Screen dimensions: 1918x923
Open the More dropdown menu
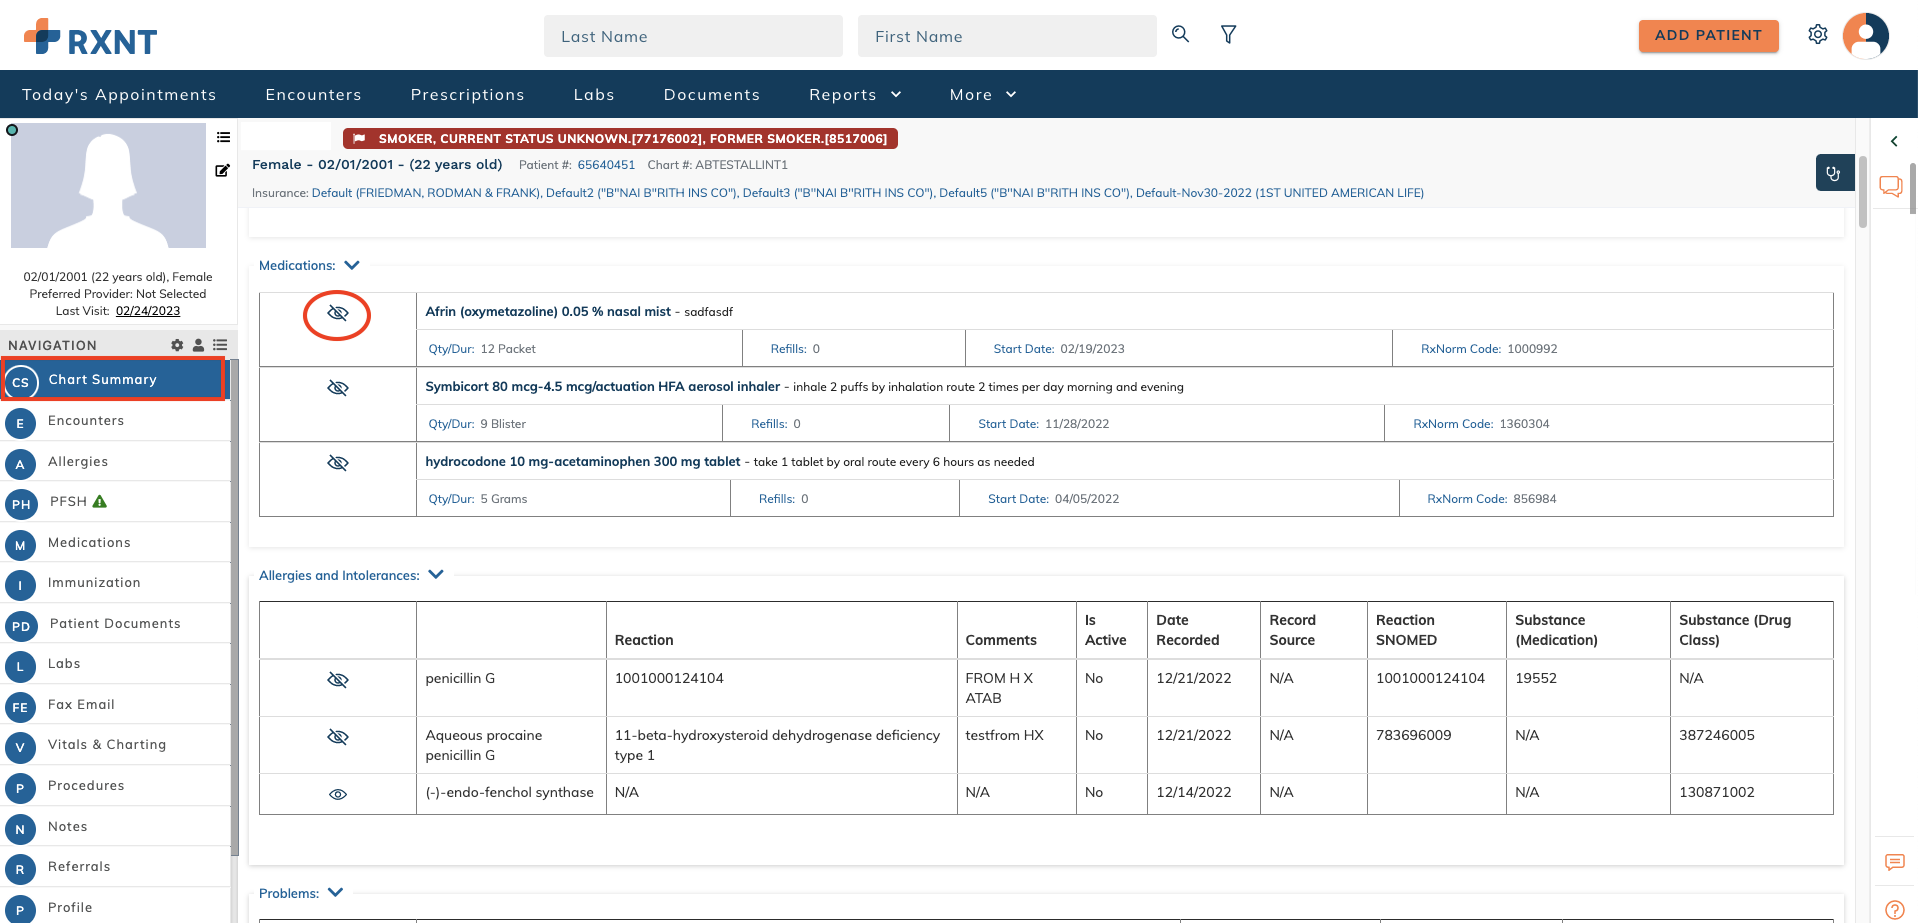tap(983, 94)
